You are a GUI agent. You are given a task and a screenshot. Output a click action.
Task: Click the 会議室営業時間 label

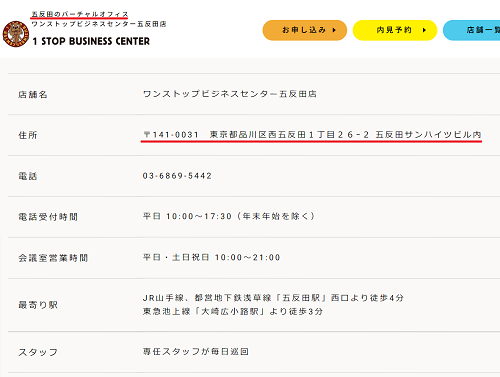tap(53, 258)
